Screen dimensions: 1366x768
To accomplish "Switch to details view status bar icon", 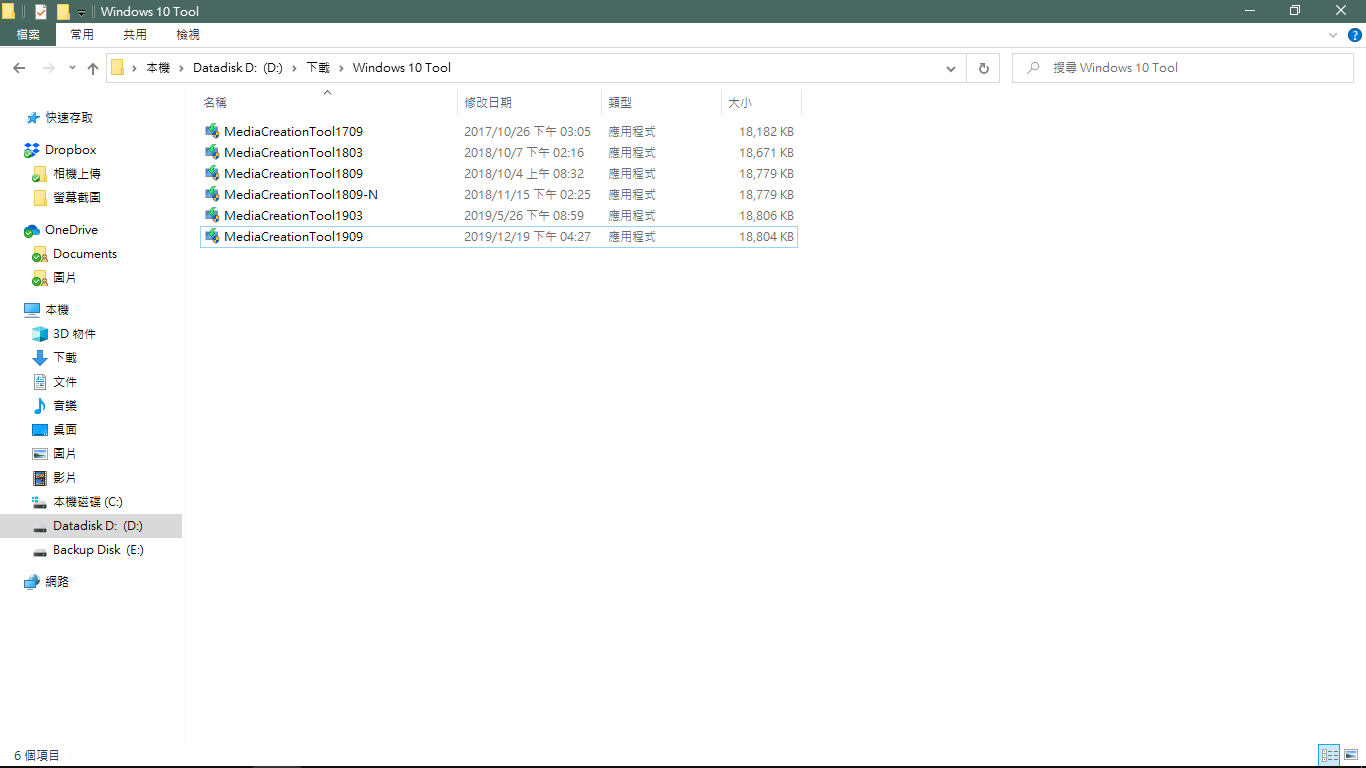I will point(1329,755).
